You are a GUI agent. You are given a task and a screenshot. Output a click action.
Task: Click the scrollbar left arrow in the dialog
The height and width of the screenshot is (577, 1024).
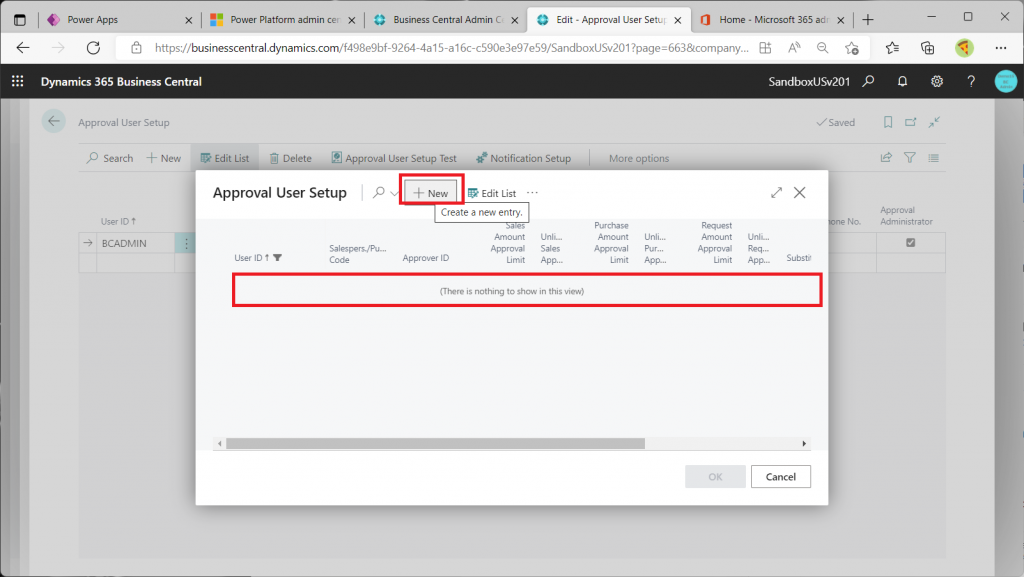pos(219,444)
